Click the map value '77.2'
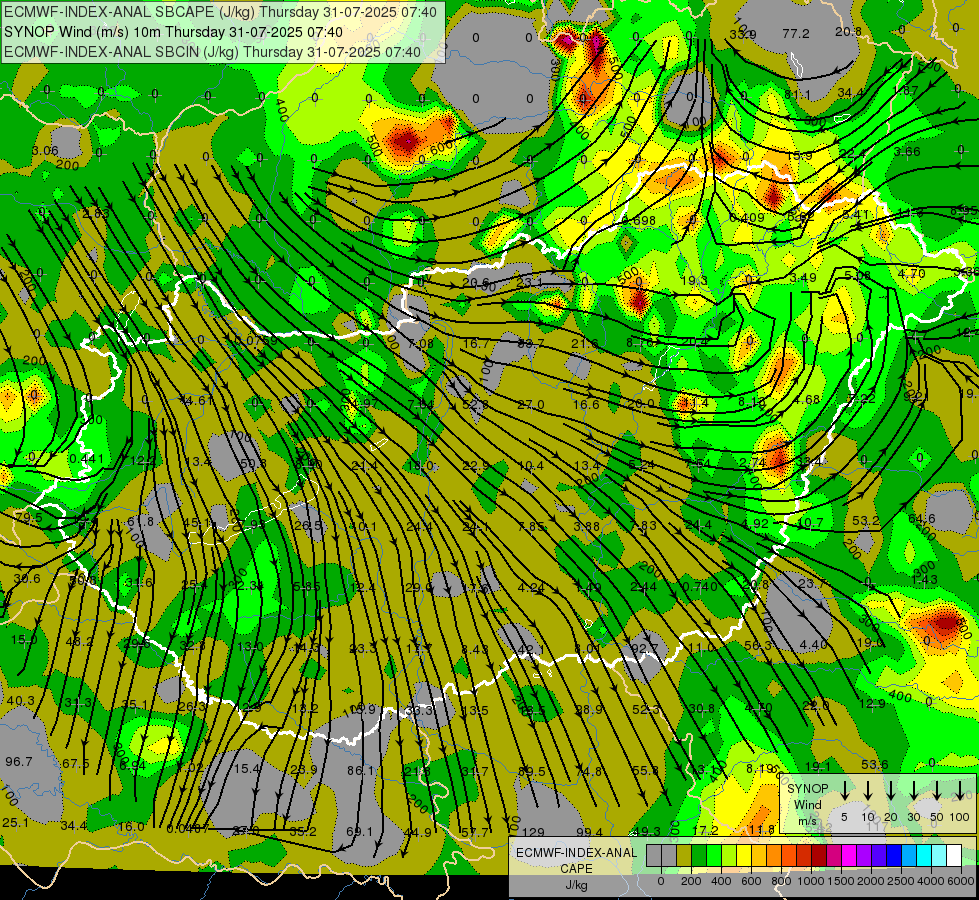Image resolution: width=979 pixels, height=900 pixels. [796, 34]
